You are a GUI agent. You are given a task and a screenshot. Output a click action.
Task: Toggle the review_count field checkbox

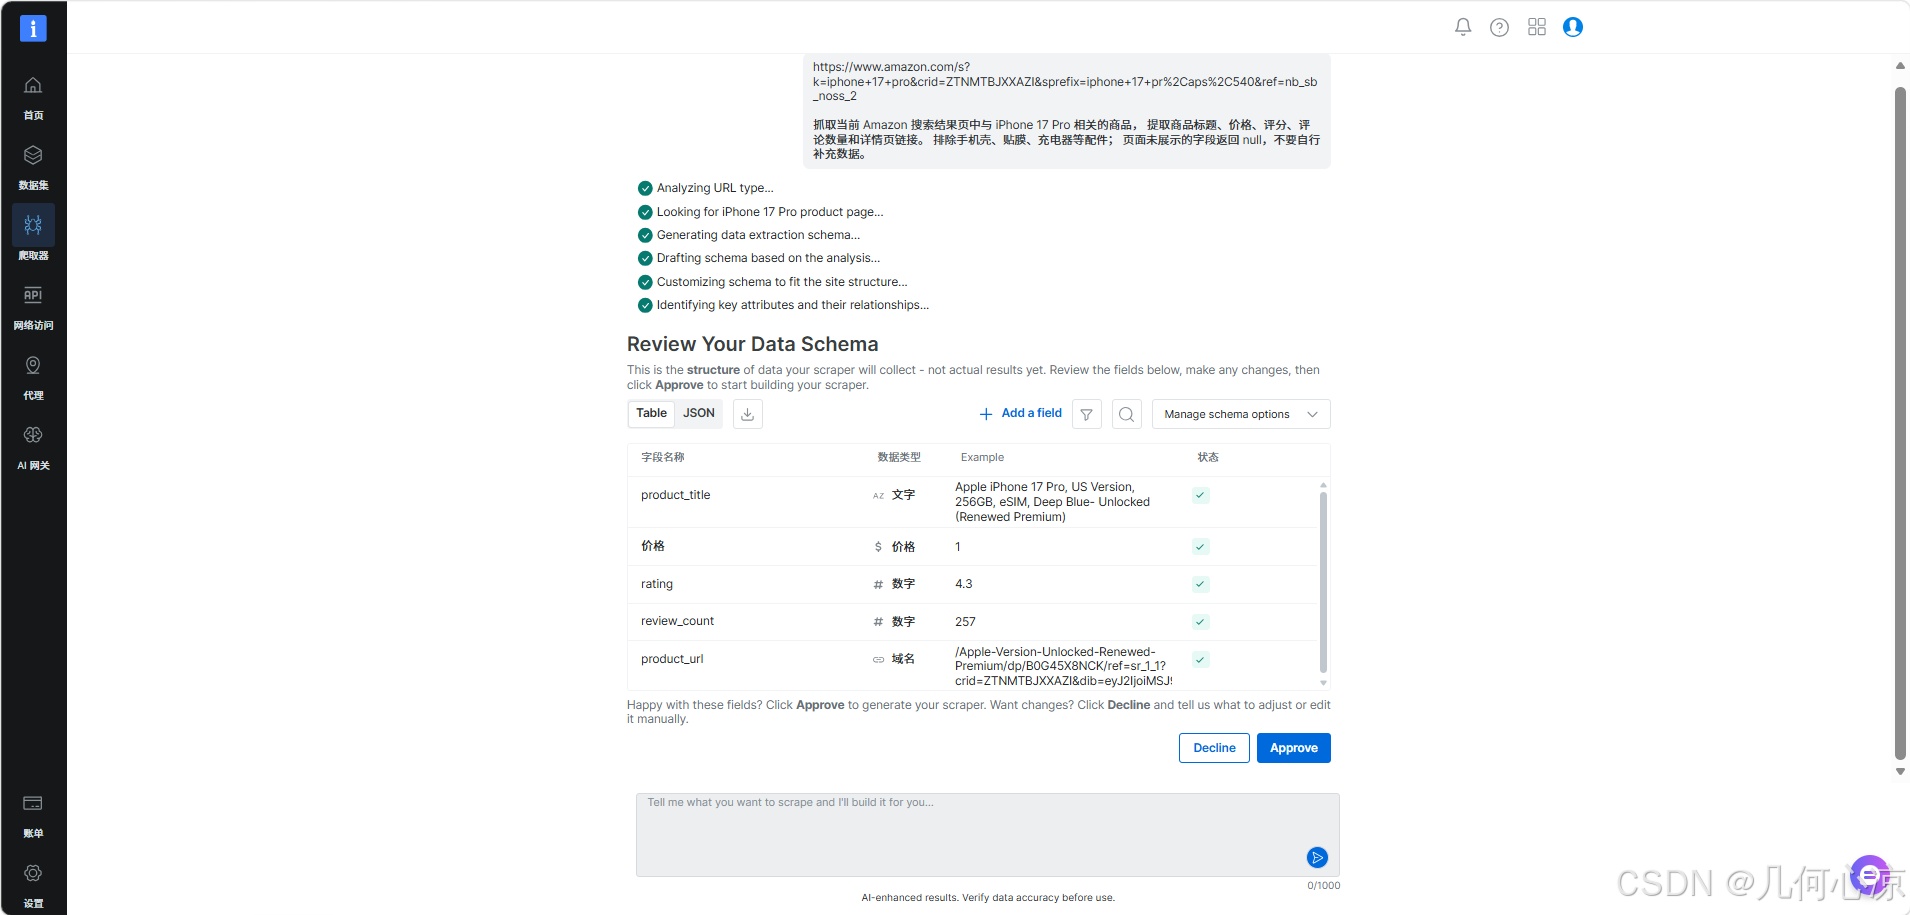tap(1201, 622)
